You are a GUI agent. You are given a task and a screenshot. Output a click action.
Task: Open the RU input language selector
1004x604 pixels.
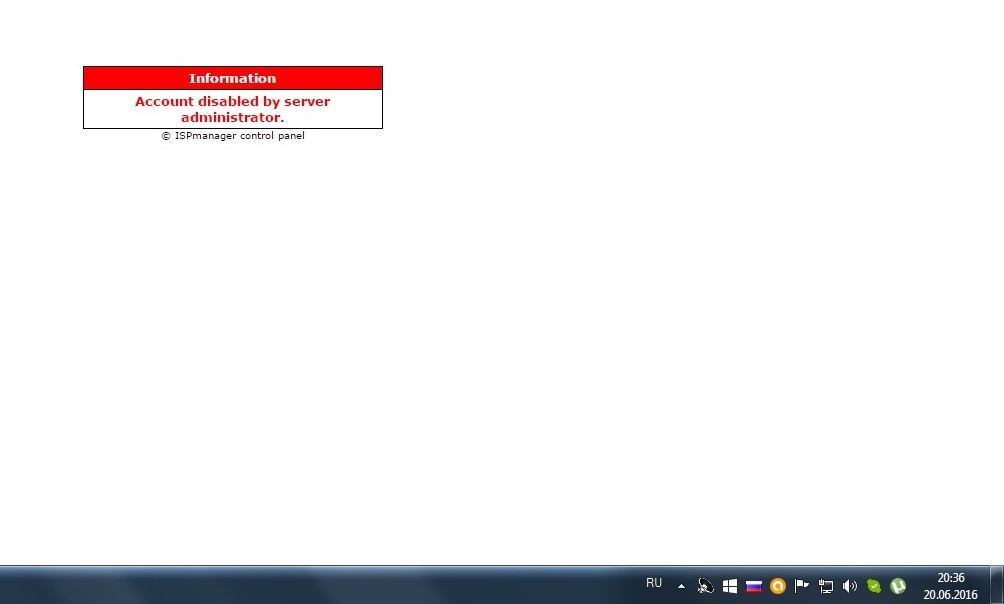654,583
